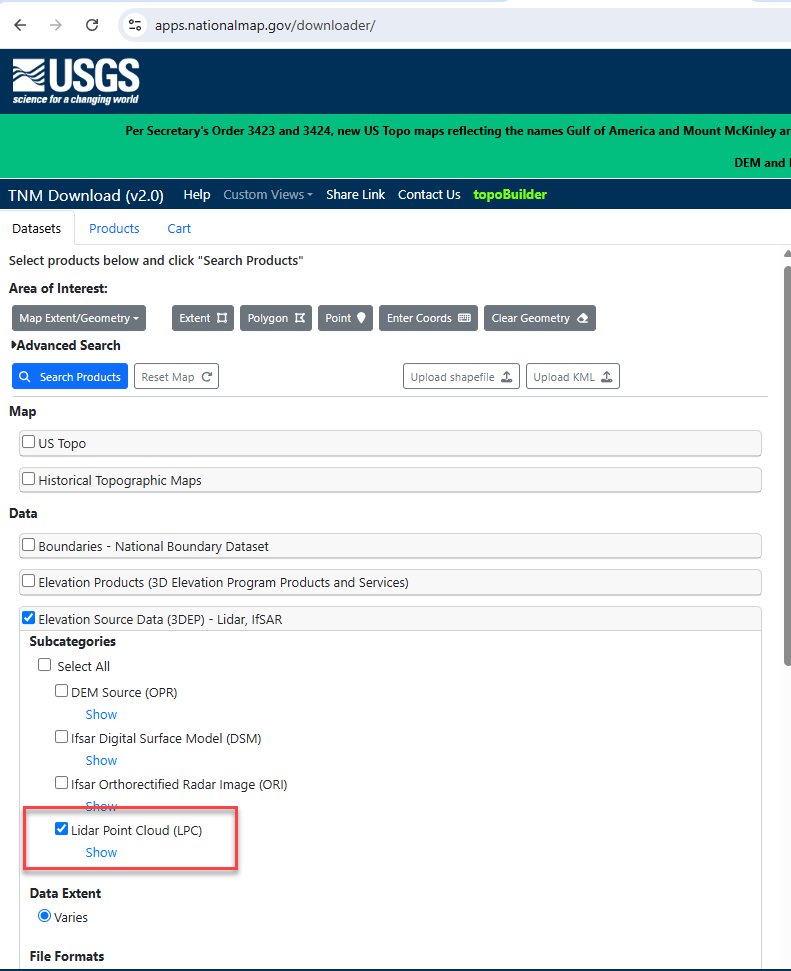Click Share Link in nav bar
Viewport: 791px width, 971px height.
point(356,194)
